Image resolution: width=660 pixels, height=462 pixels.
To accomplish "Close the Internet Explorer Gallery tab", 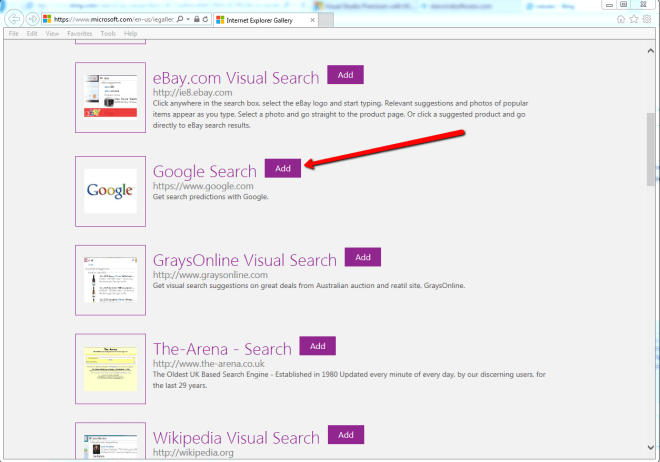I will [312, 19].
